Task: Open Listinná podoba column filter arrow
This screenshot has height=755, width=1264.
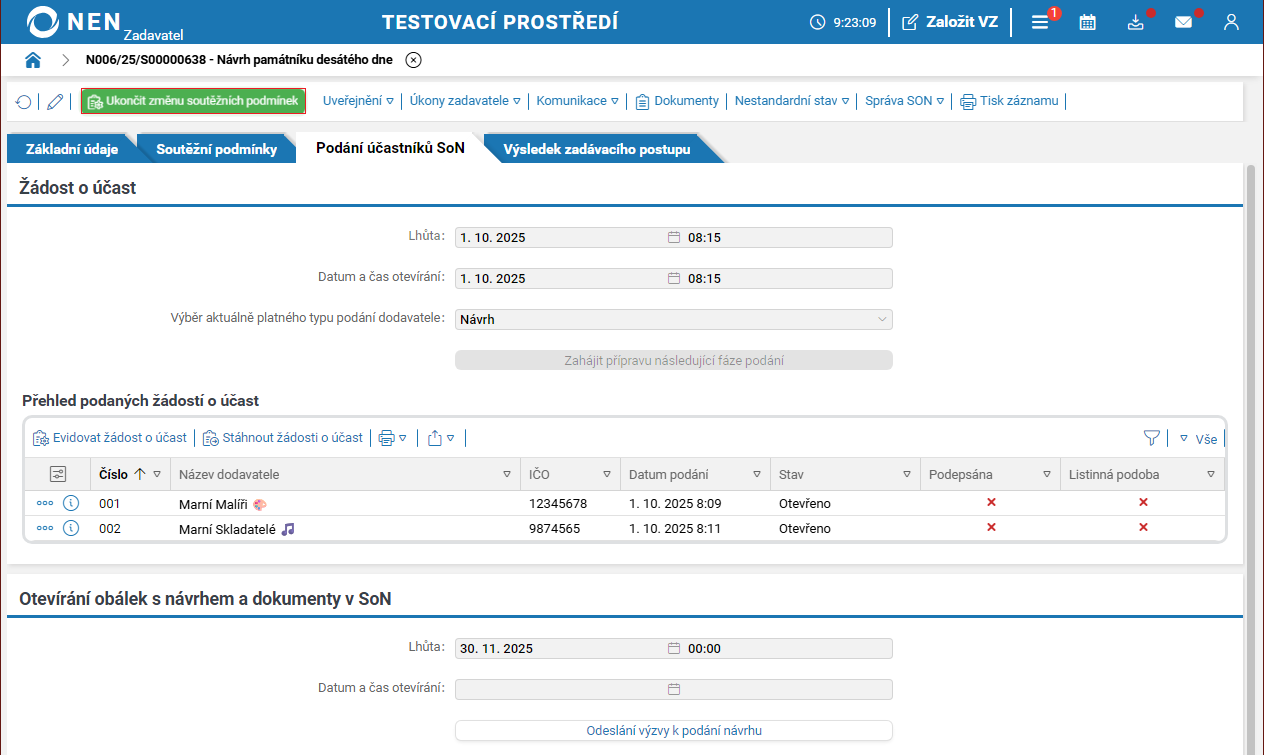Action: click(x=1210, y=474)
